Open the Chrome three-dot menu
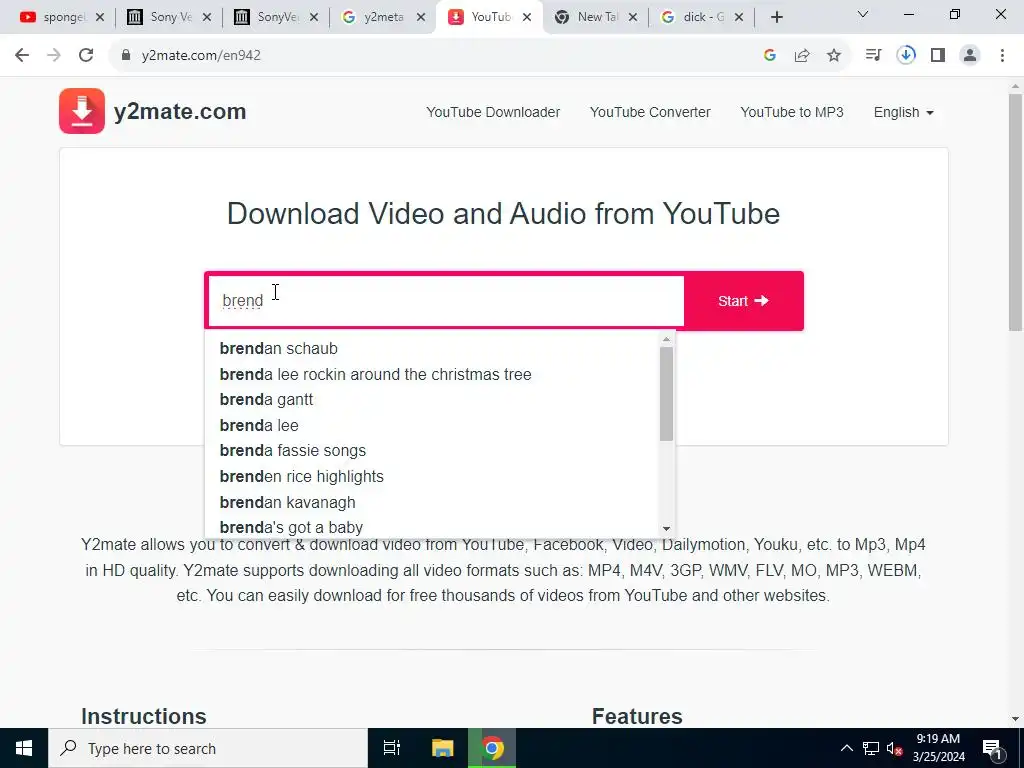 [x=1002, y=56]
